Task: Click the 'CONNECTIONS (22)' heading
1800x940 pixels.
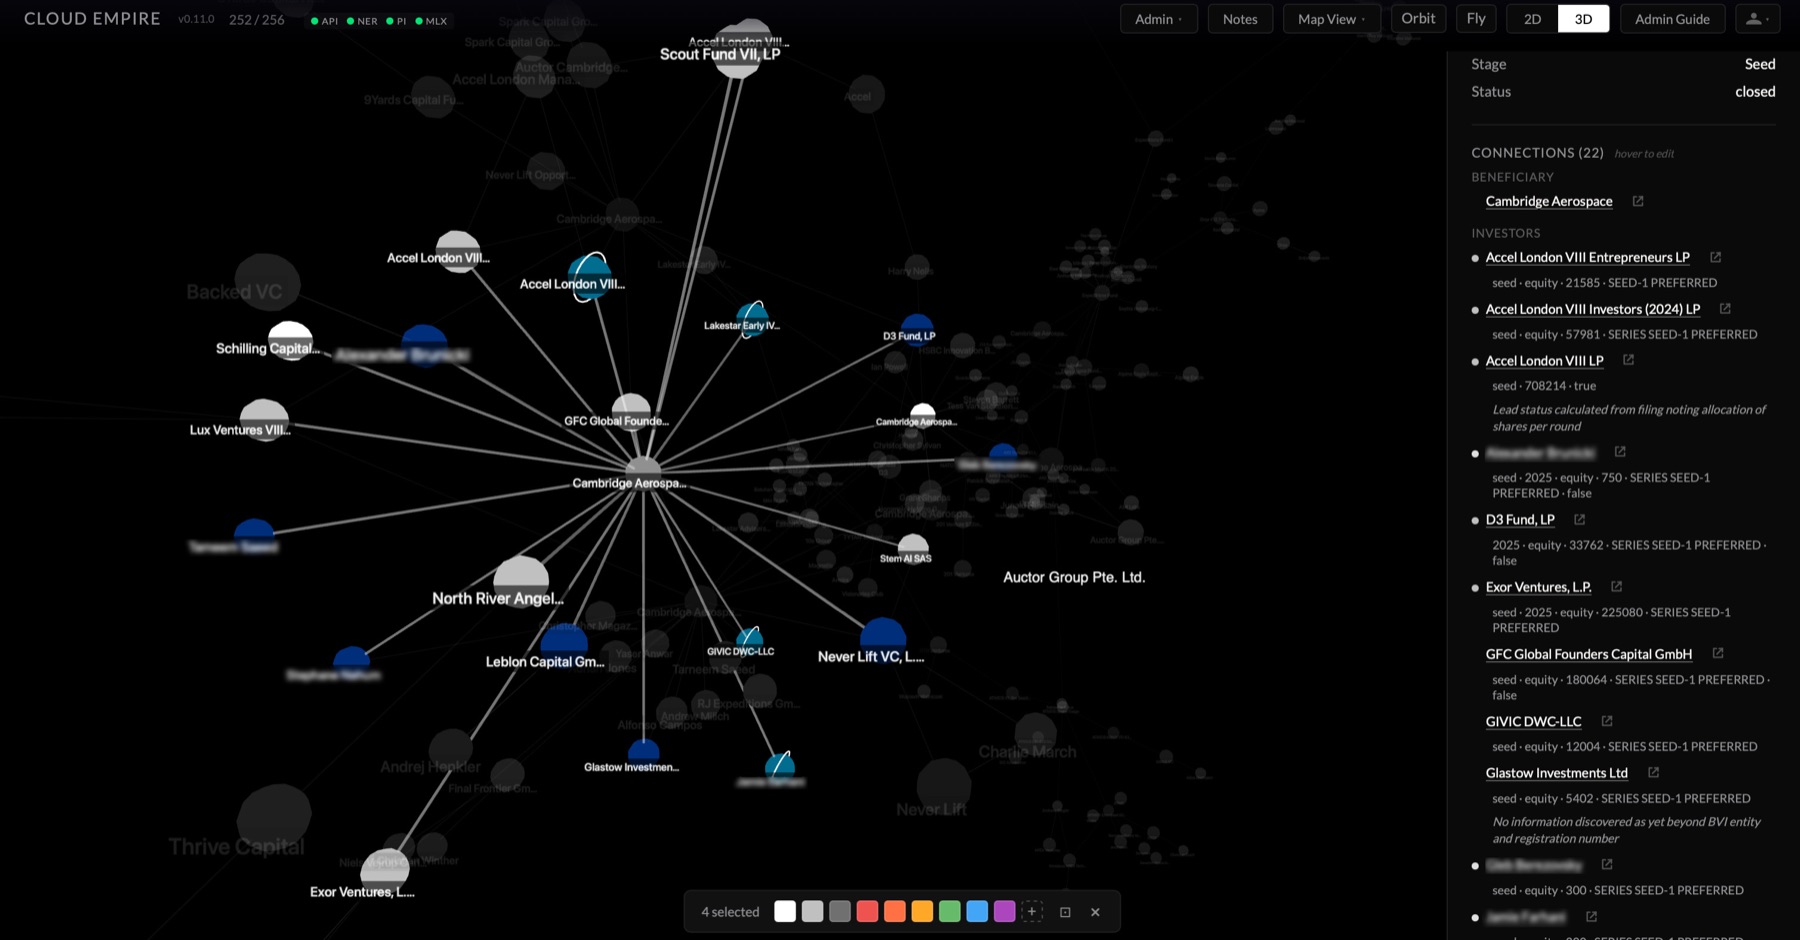Action: pyautogui.click(x=1537, y=153)
